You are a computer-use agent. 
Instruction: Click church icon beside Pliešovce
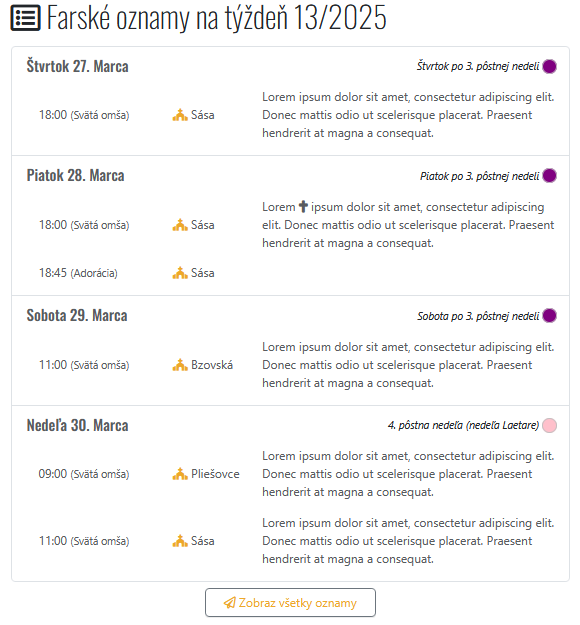coord(180,474)
